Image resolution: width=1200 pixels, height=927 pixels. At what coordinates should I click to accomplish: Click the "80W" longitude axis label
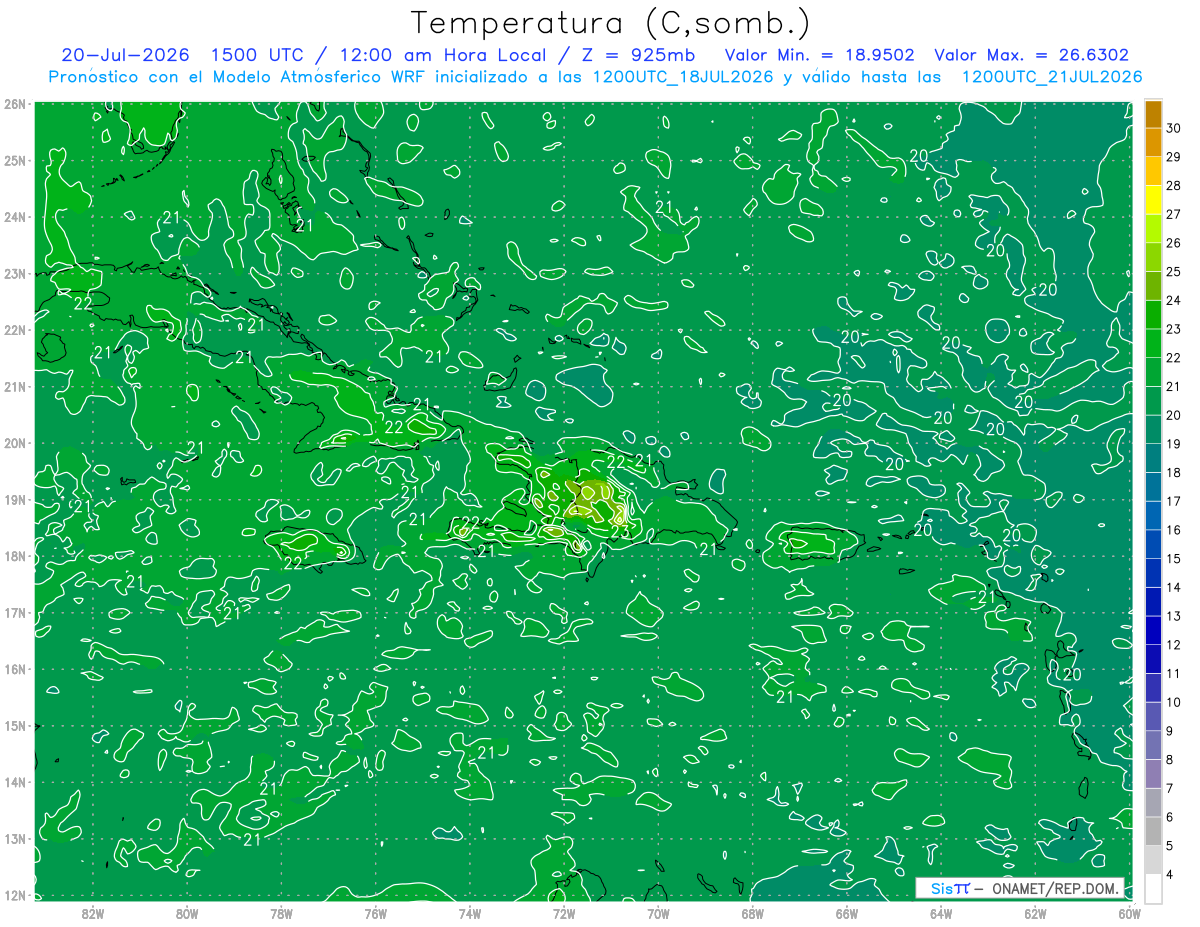tap(187, 913)
